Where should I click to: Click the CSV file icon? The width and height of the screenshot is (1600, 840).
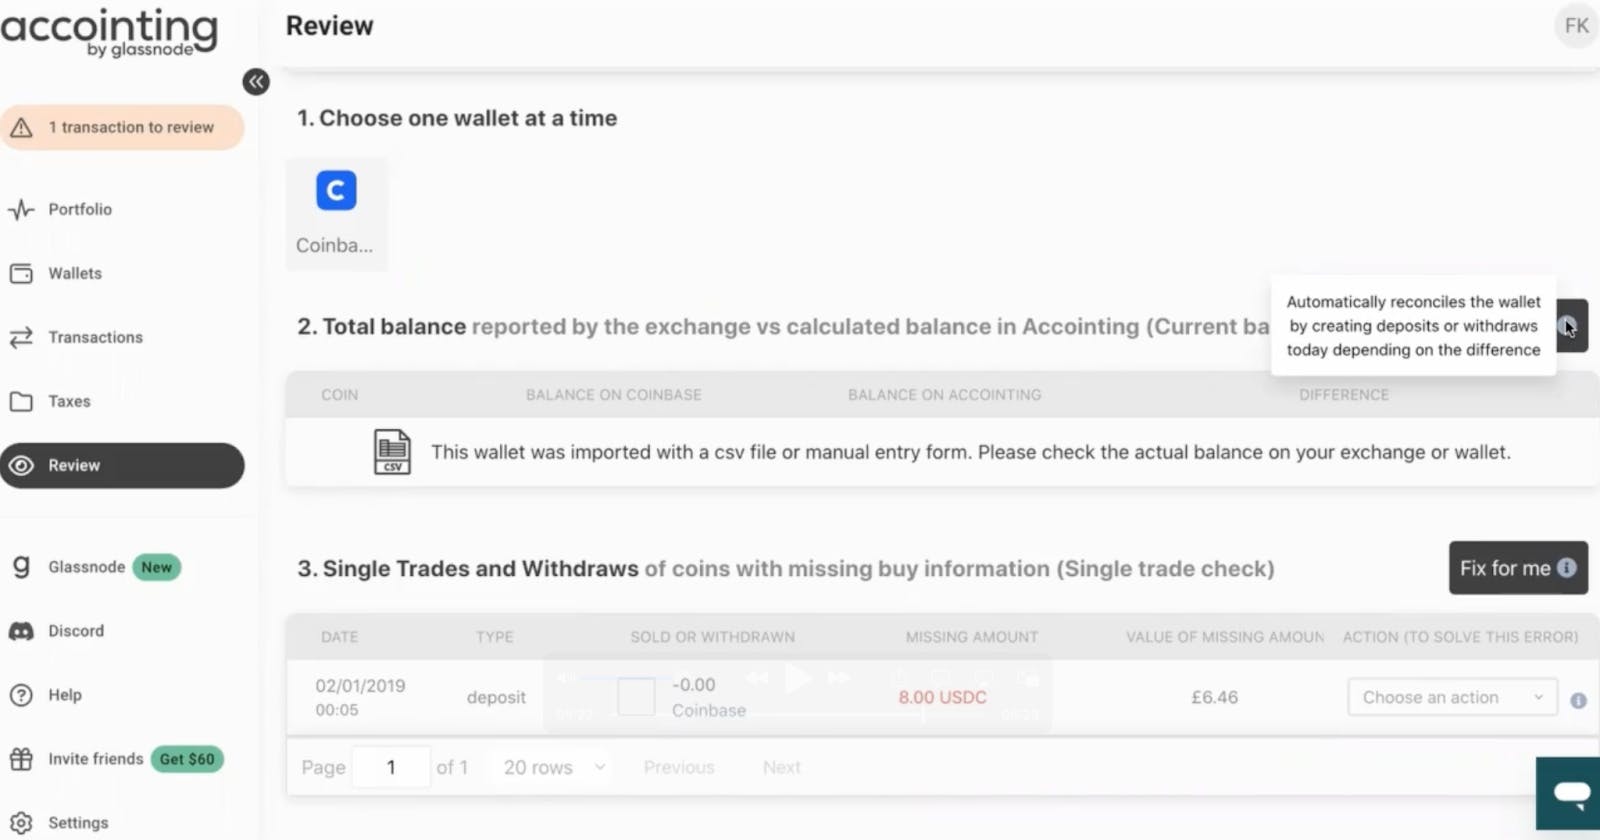coord(392,452)
